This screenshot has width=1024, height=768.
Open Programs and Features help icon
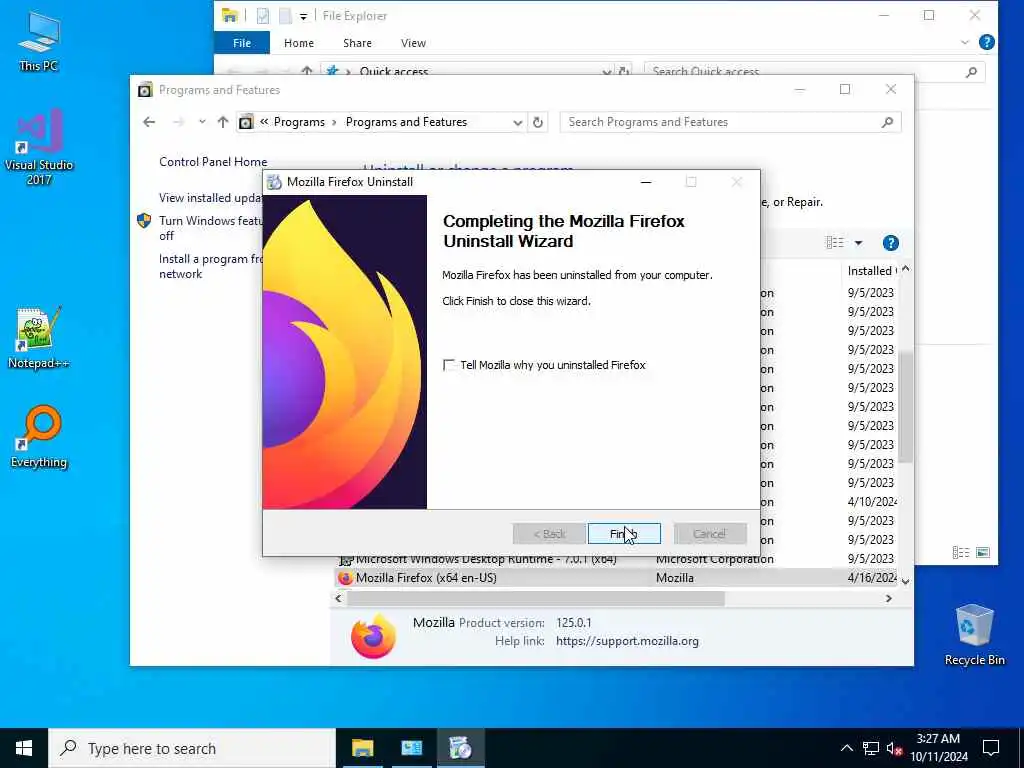click(x=890, y=243)
